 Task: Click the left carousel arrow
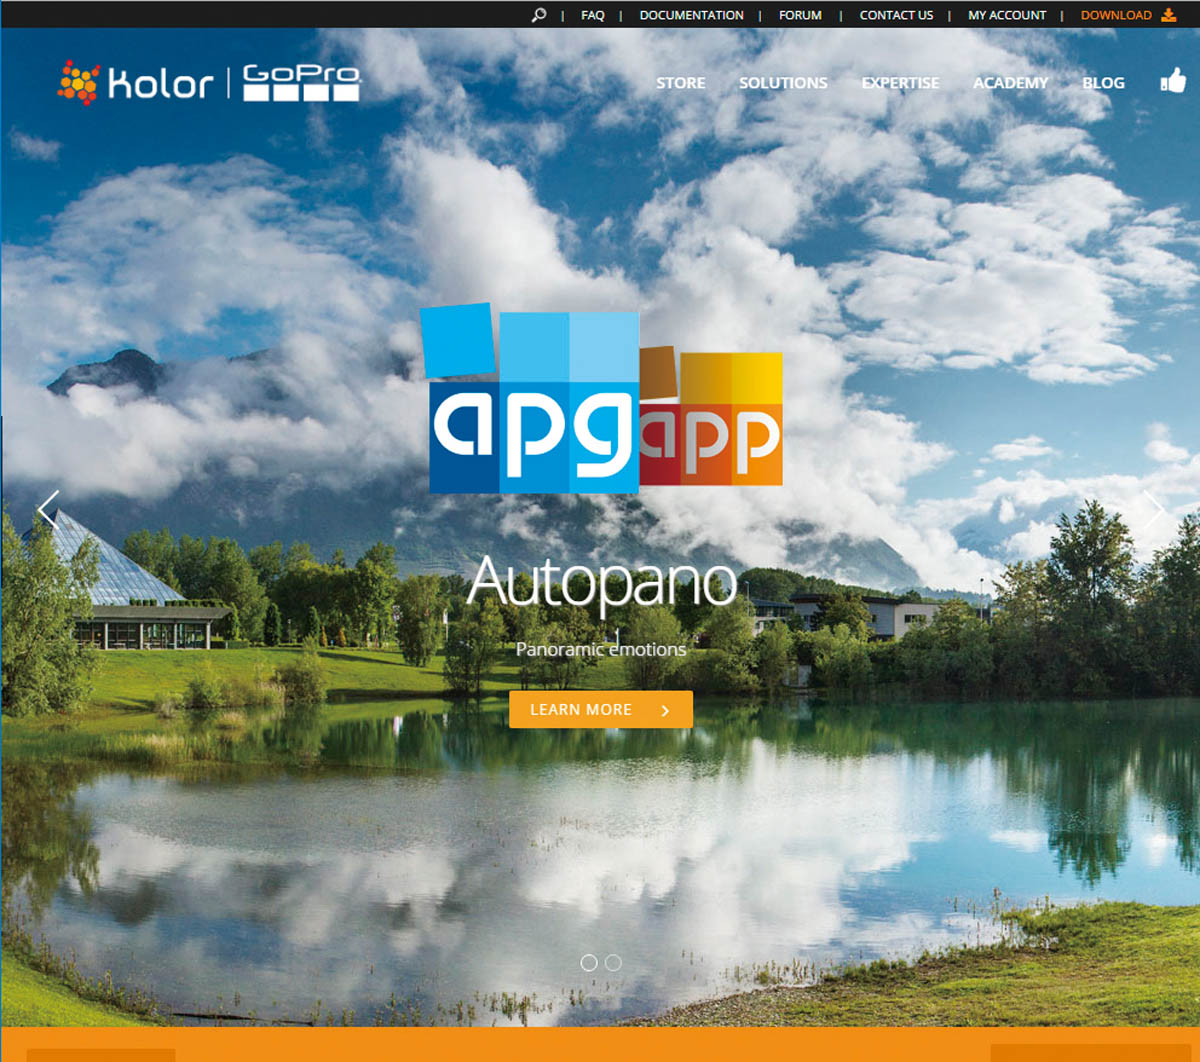point(48,509)
